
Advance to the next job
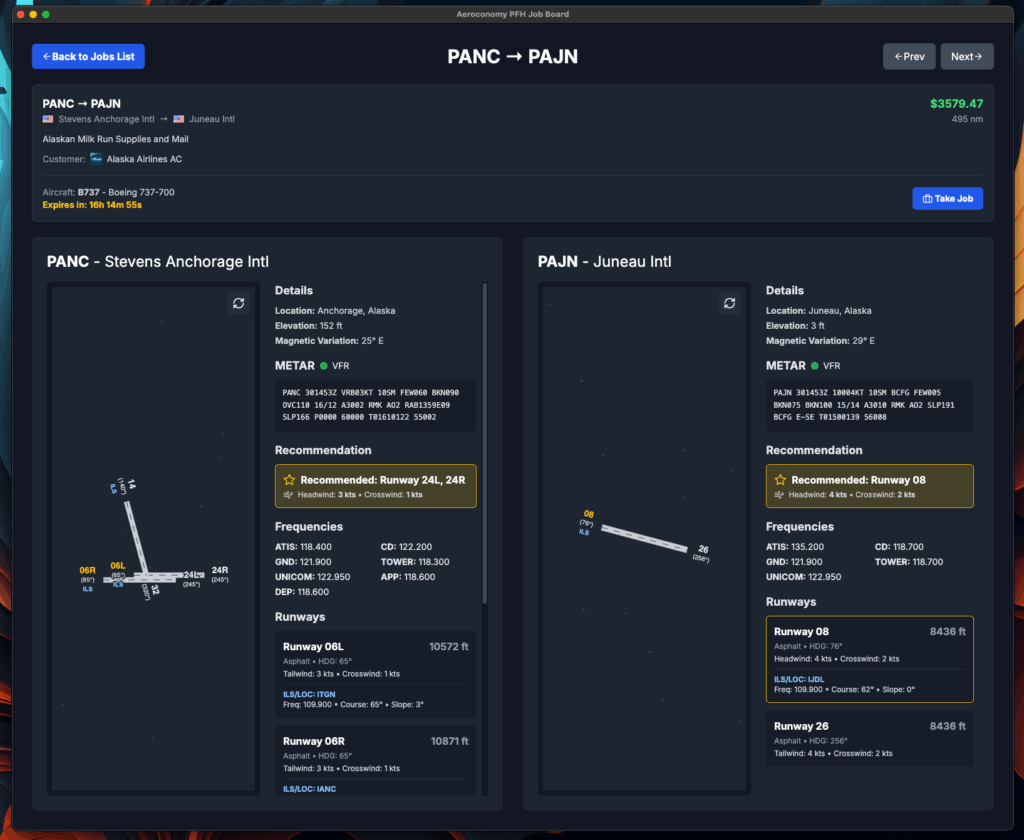pyautogui.click(x=967, y=56)
